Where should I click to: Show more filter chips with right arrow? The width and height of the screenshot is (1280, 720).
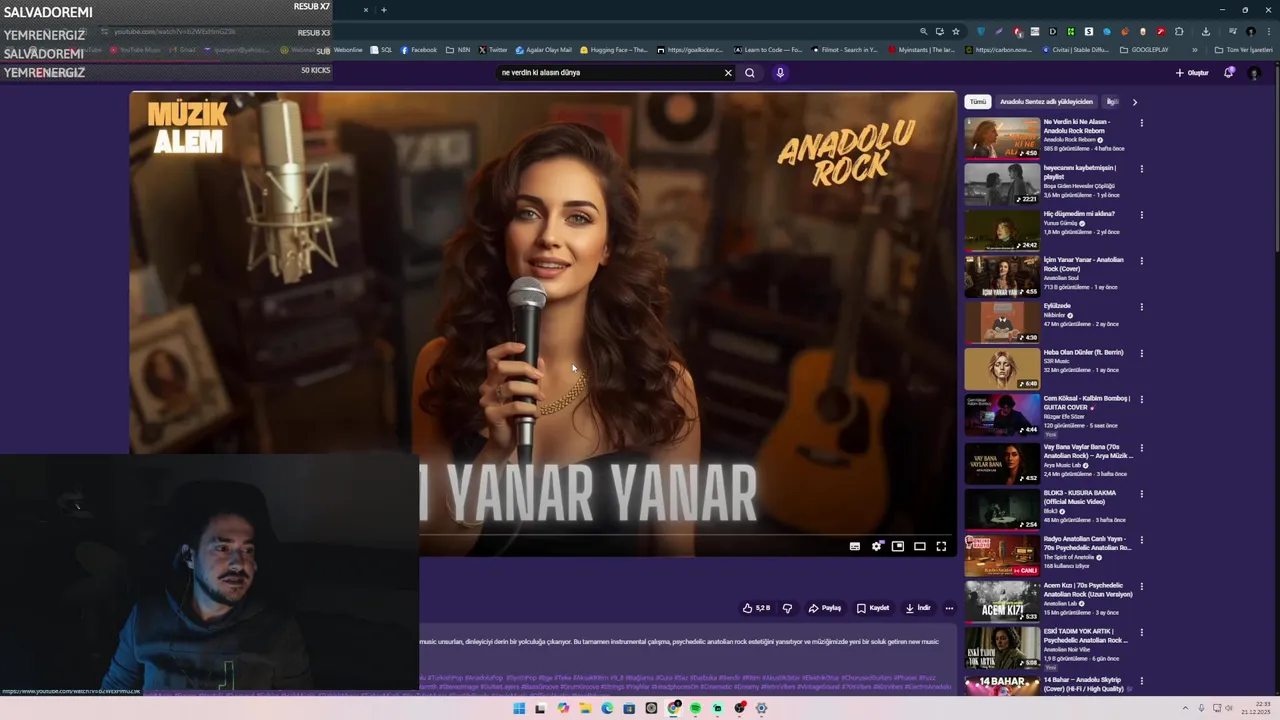click(1134, 102)
